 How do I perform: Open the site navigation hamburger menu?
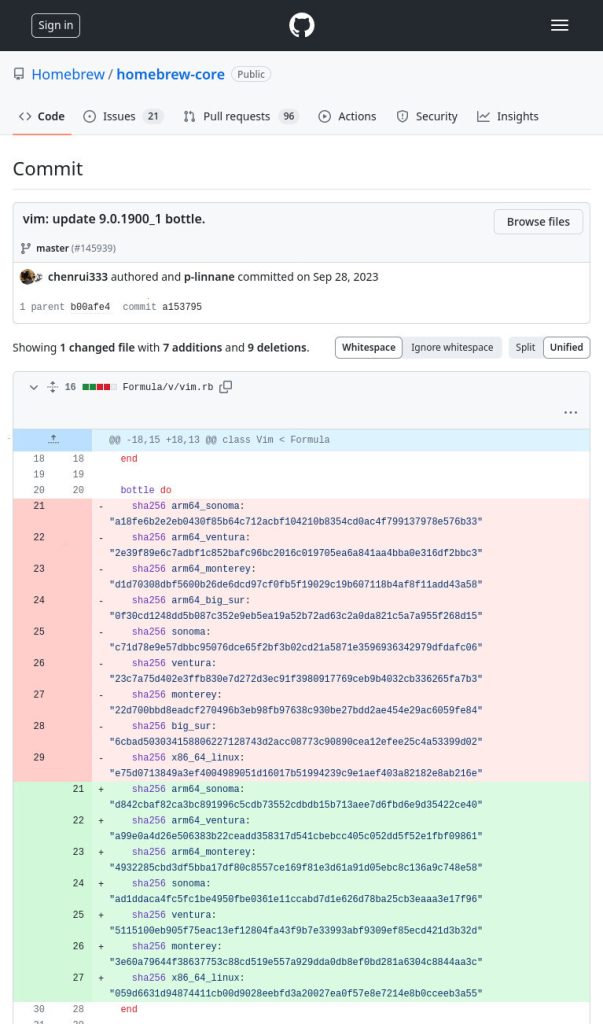tap(560, 25)
